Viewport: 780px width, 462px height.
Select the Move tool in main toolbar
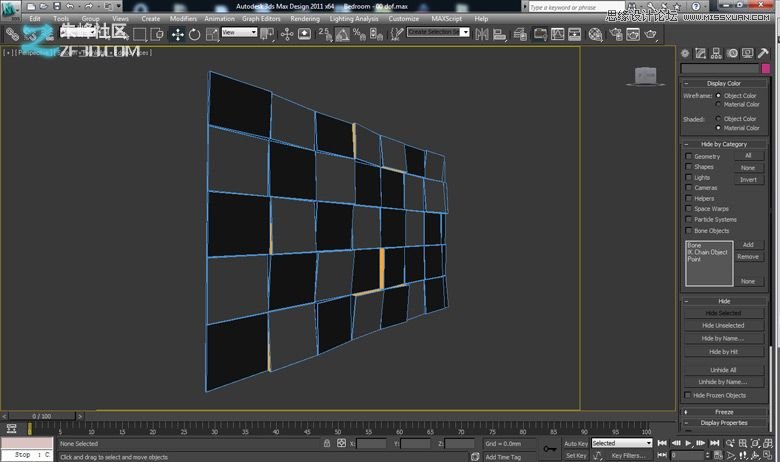177,33
